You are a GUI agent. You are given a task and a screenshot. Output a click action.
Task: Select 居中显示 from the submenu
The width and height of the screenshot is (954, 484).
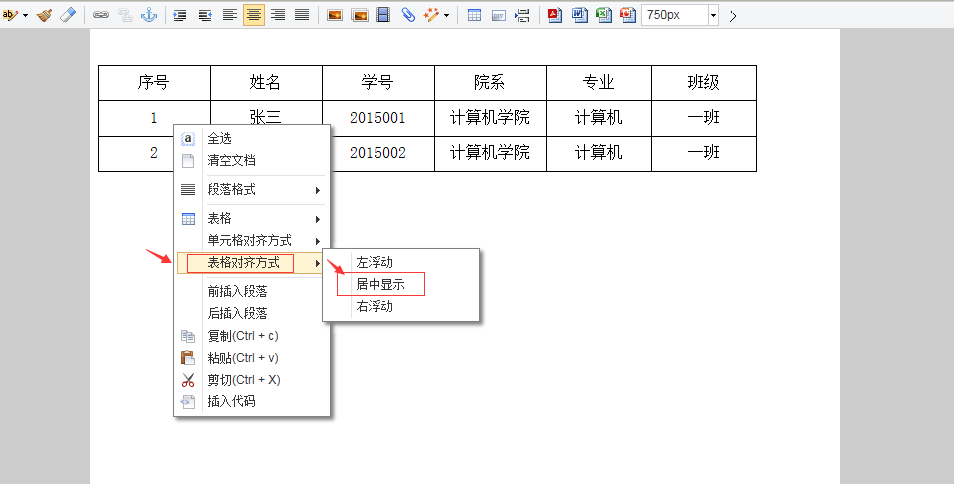coord(380,285)
